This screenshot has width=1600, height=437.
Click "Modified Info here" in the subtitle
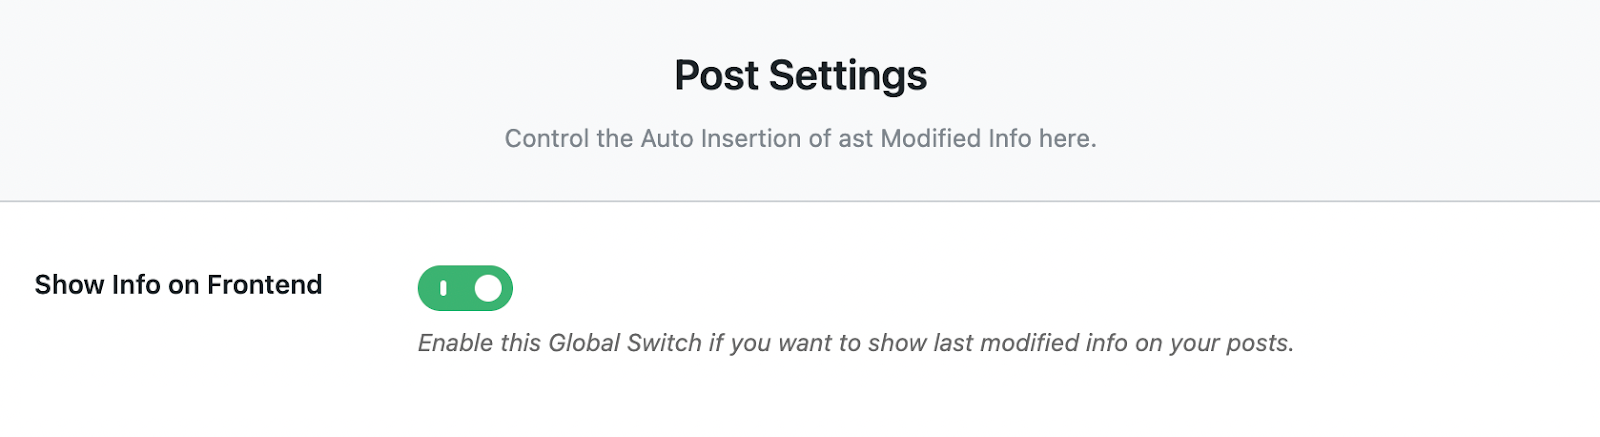coord(987,138)
